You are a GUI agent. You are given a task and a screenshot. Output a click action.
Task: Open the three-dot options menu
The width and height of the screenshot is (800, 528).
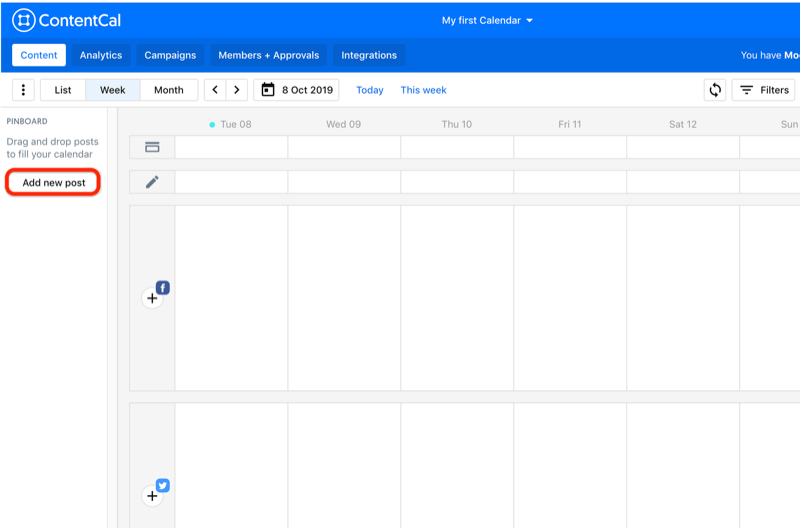click(x=23, y=90)
